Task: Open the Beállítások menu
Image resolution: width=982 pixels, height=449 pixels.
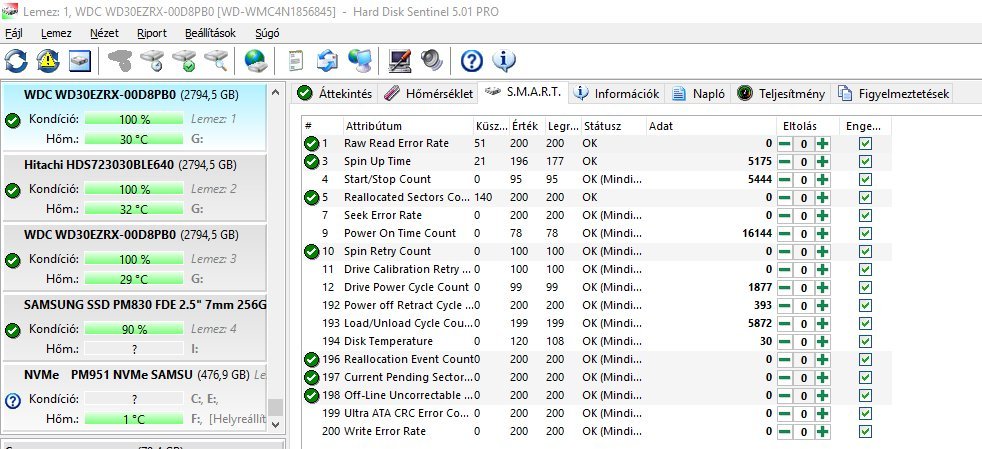Action: [x=210, y=33]
